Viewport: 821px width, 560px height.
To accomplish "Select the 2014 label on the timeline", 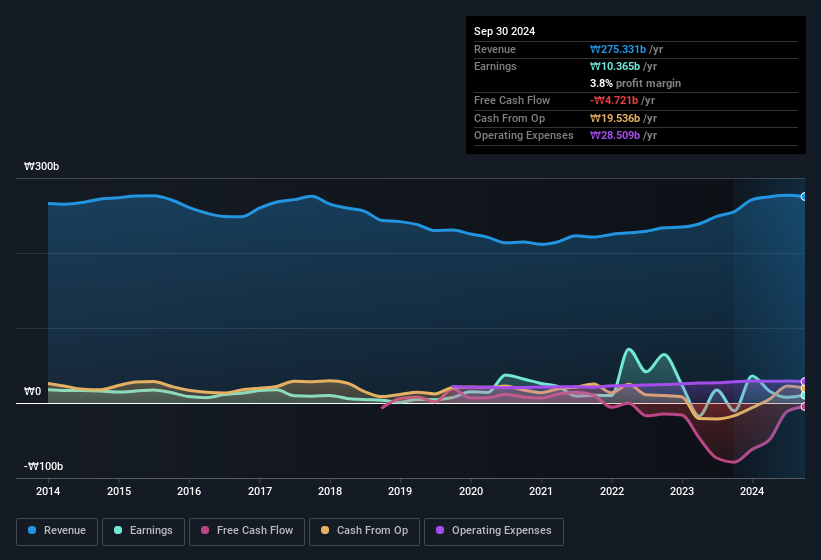I will click(x=48, y=491).
